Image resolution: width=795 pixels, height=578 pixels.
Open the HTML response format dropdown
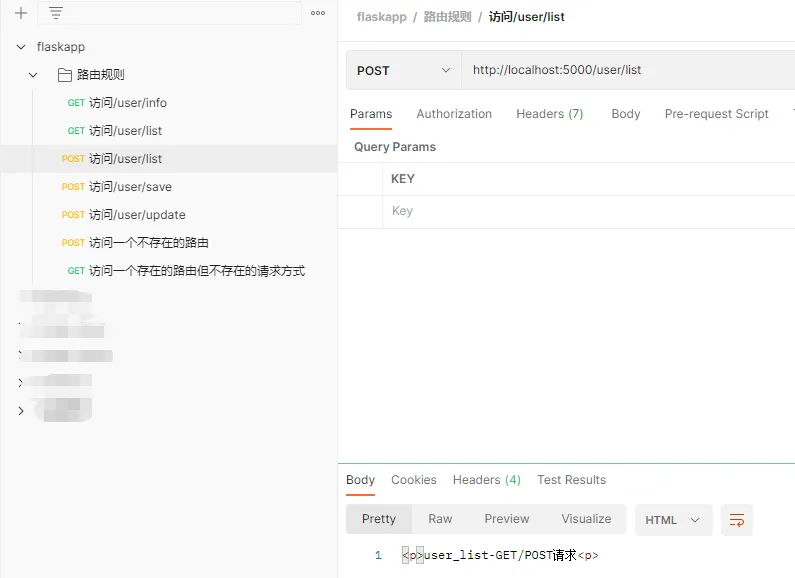pos(673,520)
